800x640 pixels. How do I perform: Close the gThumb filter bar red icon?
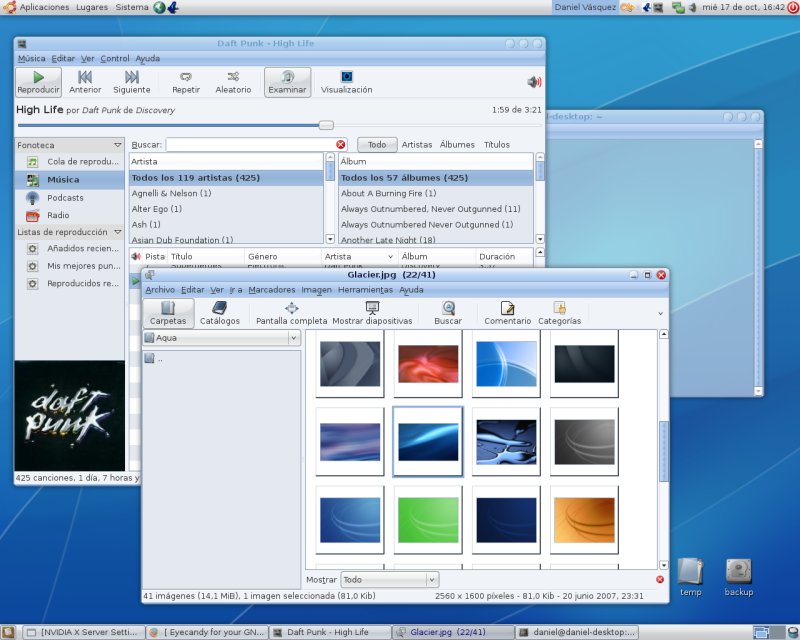pyautogui.click(x=660, y=580)
